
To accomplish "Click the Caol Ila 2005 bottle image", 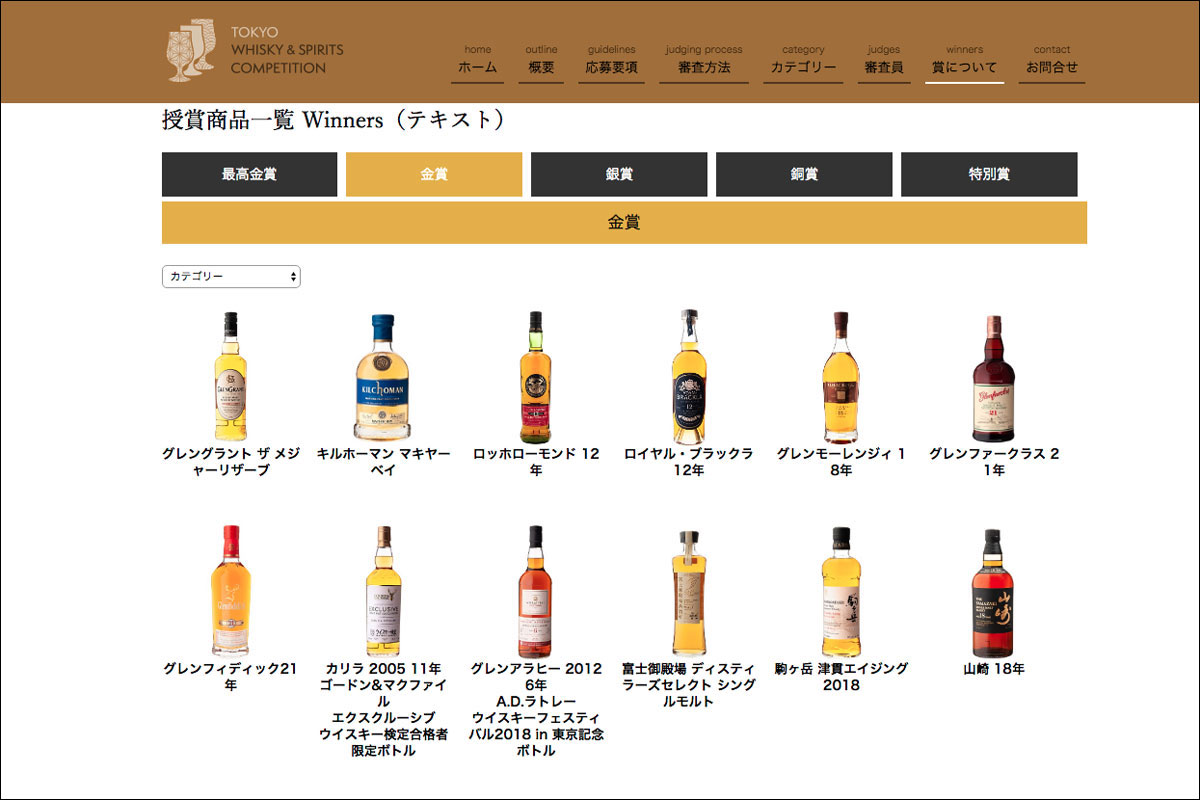I will 383,590.
